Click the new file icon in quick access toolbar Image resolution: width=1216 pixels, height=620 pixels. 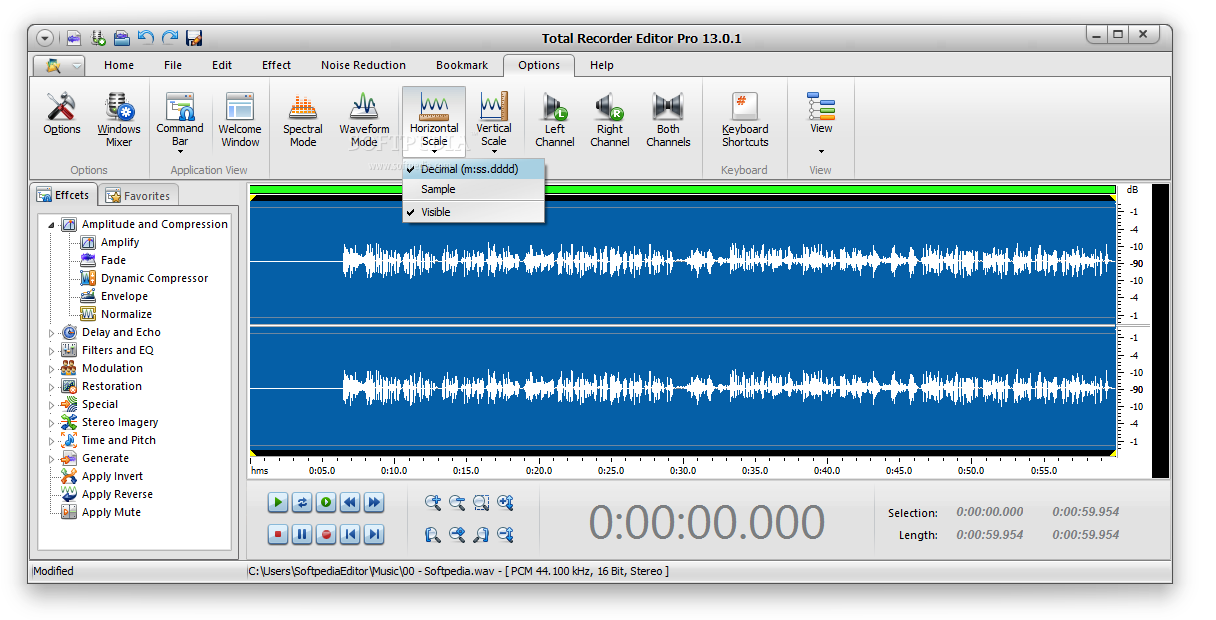point(74,38)
